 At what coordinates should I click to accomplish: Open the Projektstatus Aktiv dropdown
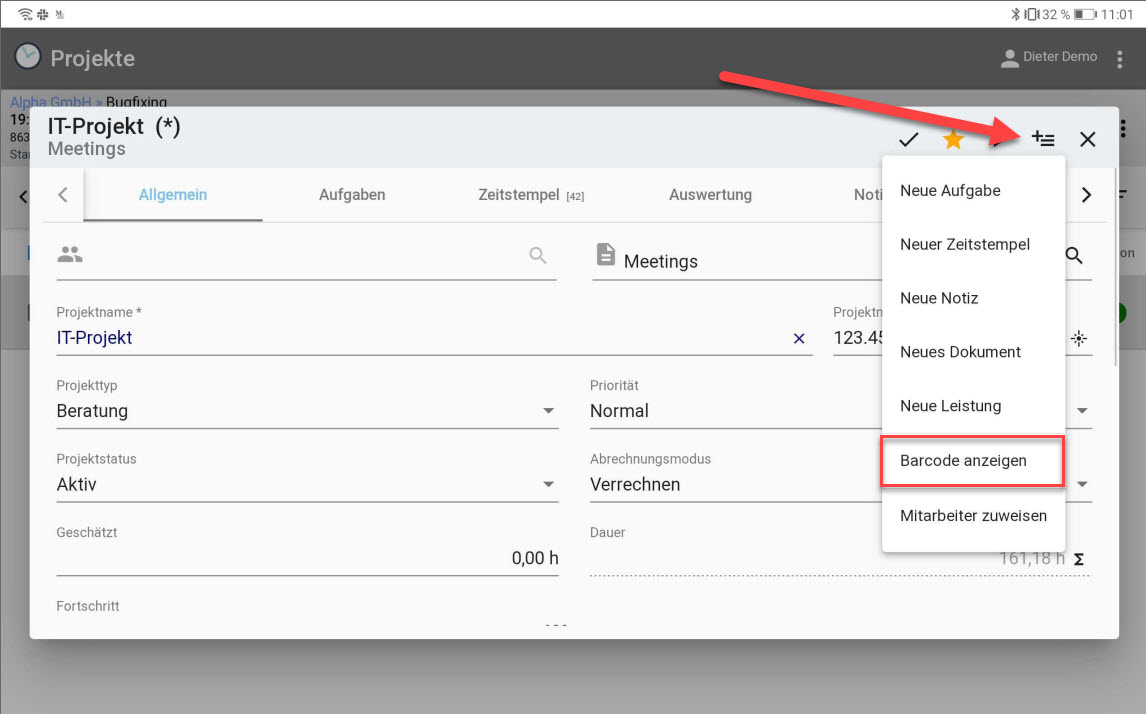307,485
